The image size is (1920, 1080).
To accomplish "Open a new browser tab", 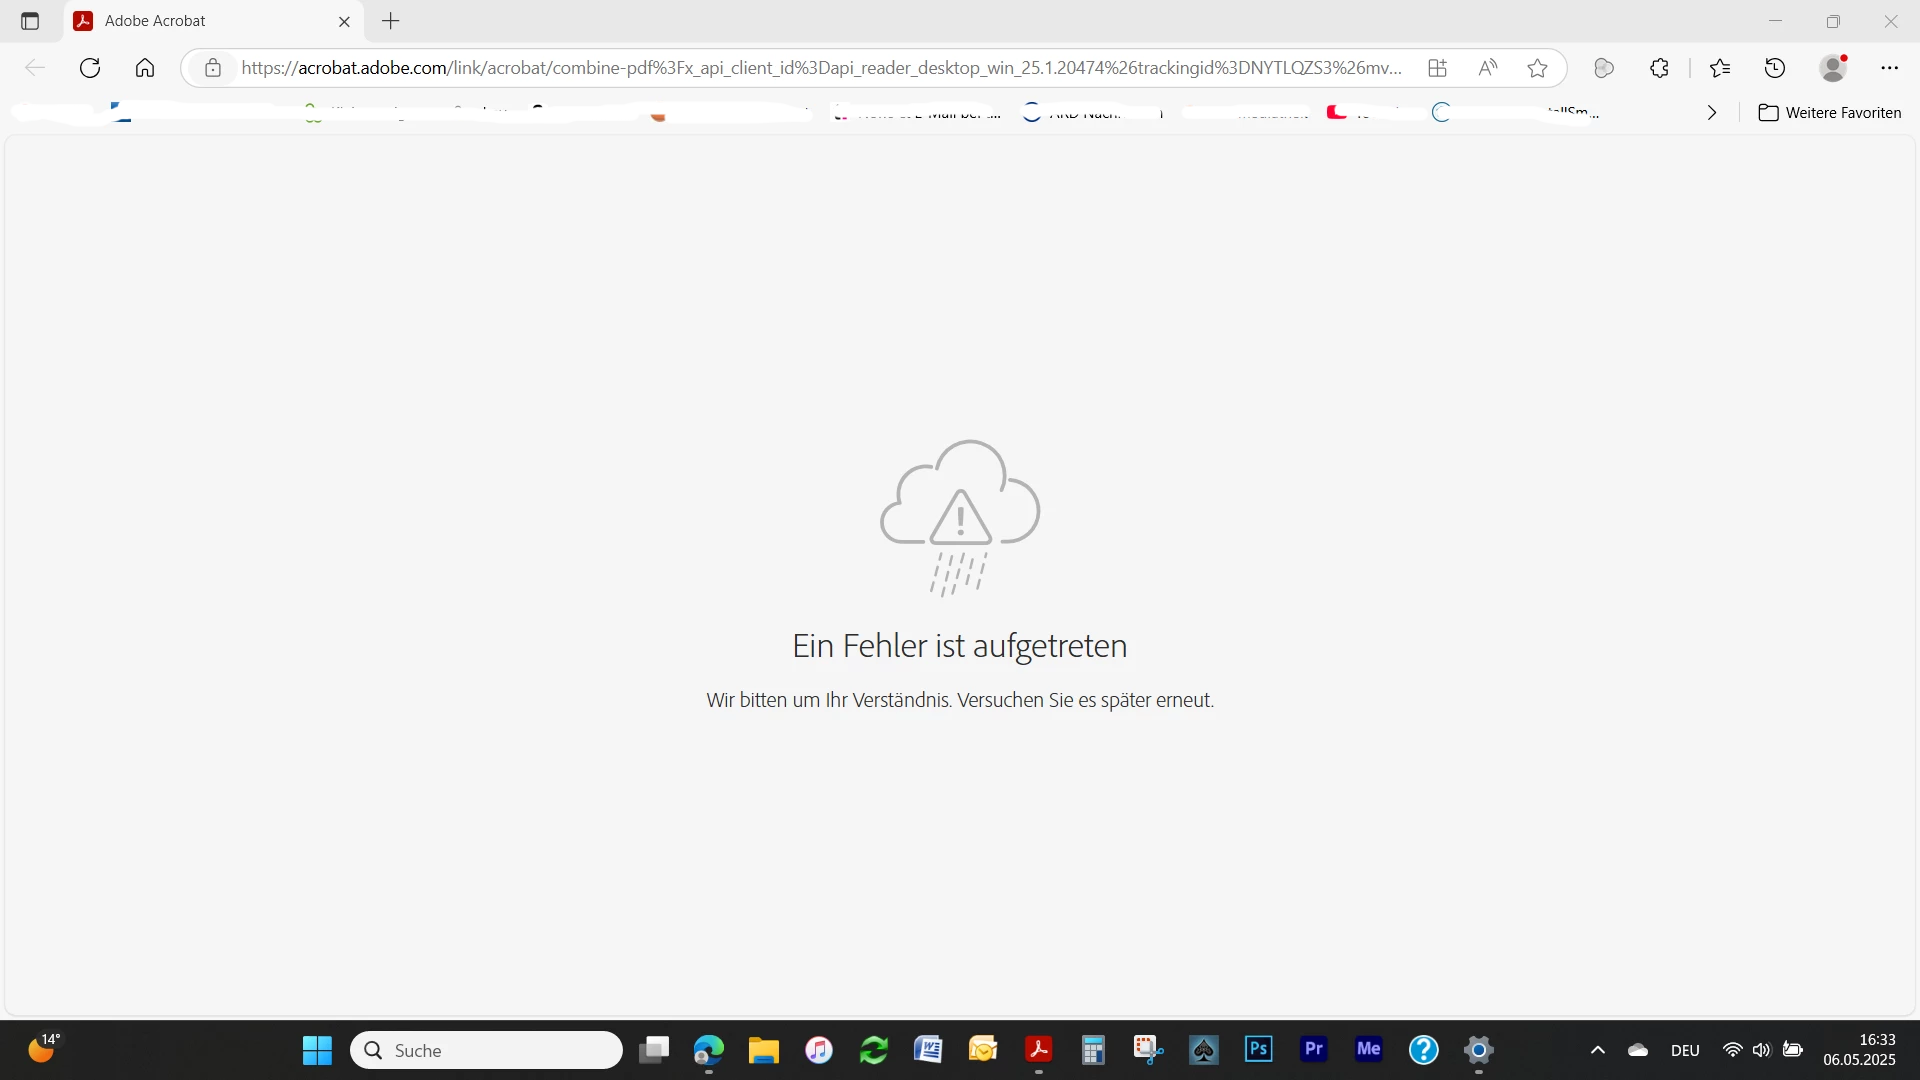I will pyautogui.click(x=391, y=21).
